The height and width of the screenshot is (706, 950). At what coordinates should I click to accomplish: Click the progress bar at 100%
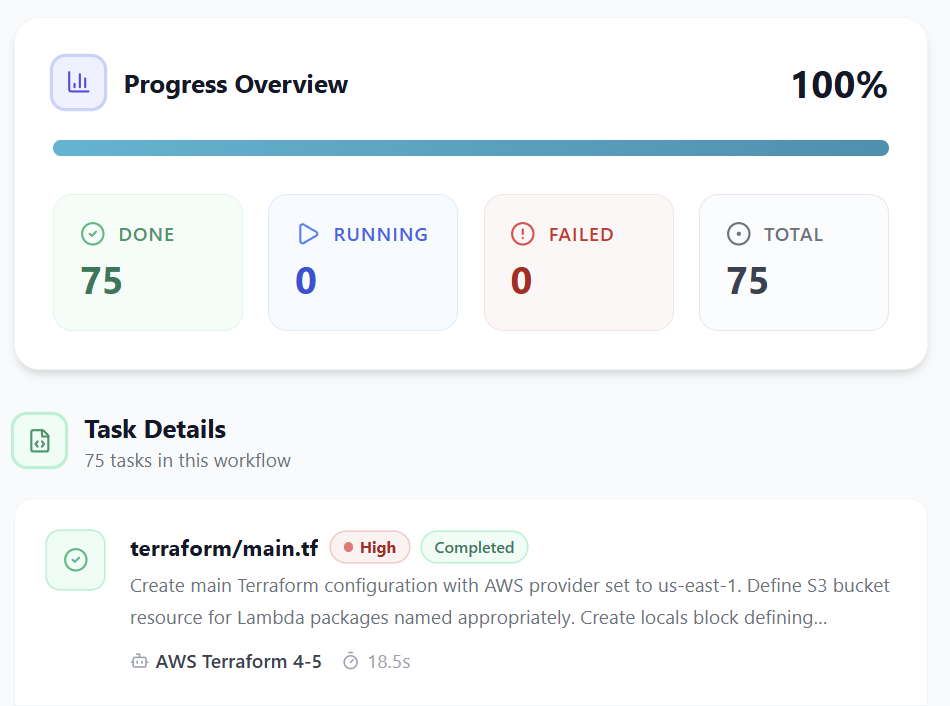point(470,148)
